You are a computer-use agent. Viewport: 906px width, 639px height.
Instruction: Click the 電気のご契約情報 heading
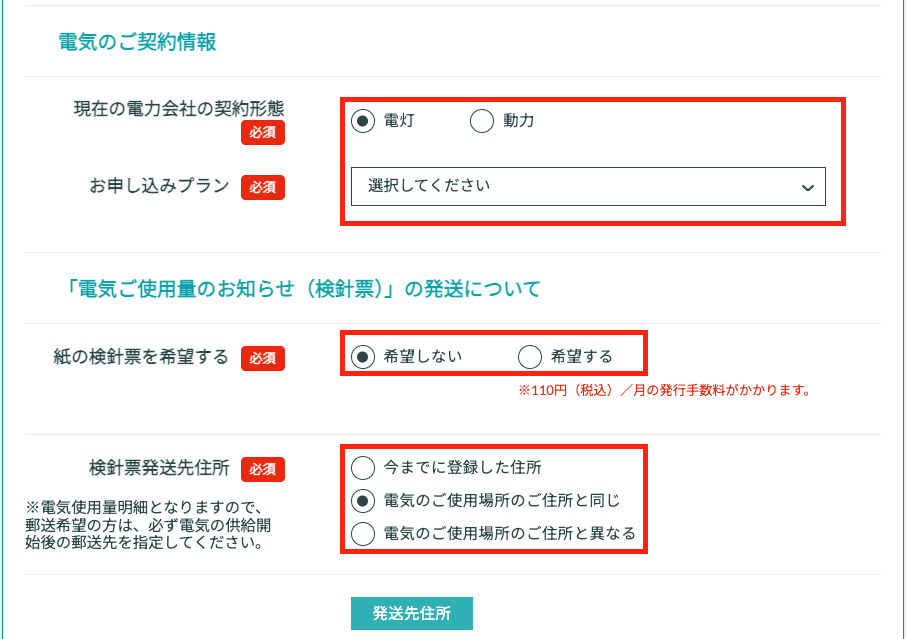coord(138,42)
